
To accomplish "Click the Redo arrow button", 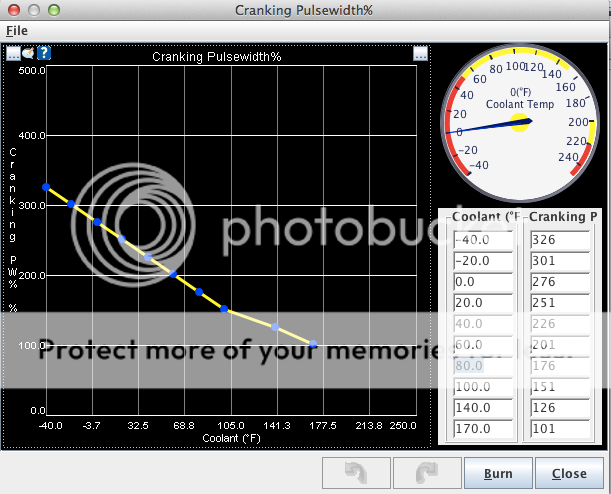I will [427, 473].
